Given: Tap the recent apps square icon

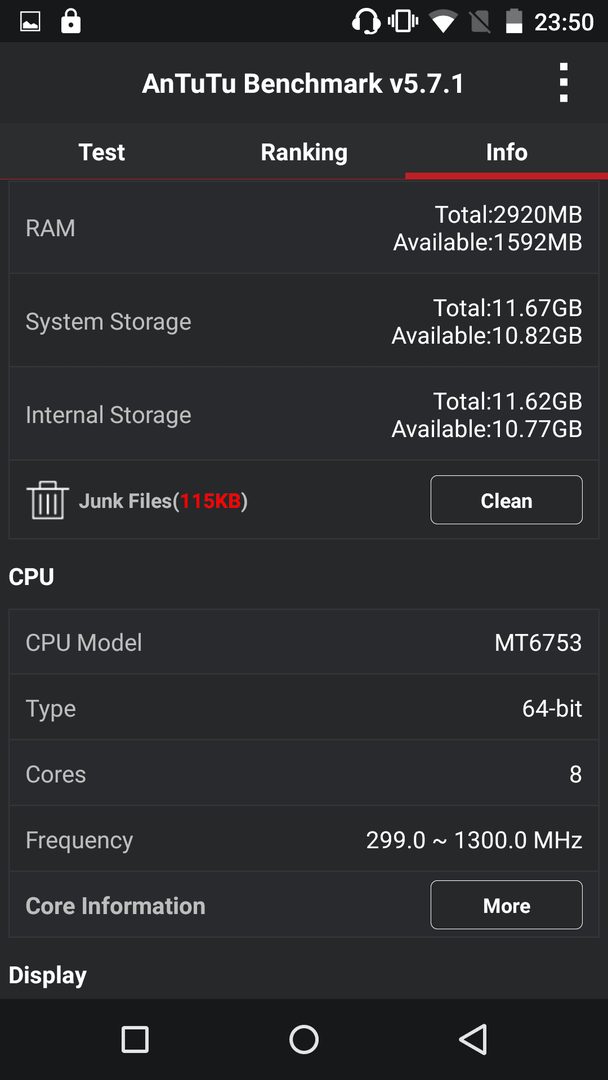Looking at the screenshot, I should 135,1039.
